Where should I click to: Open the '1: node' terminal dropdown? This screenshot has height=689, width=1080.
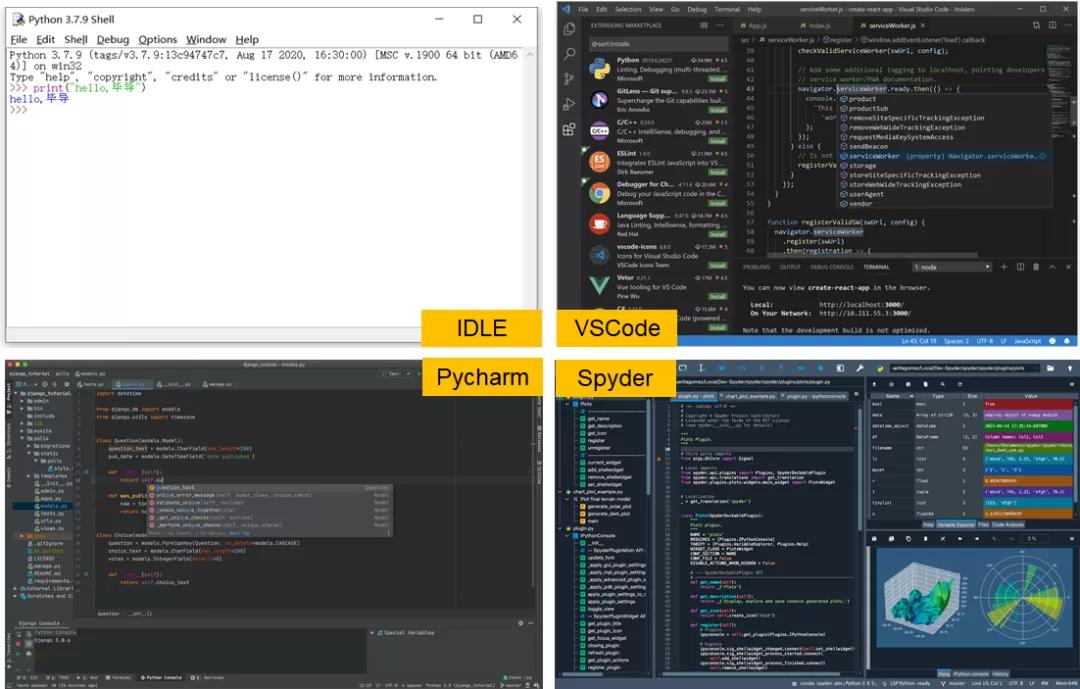(x=952, y=267)
